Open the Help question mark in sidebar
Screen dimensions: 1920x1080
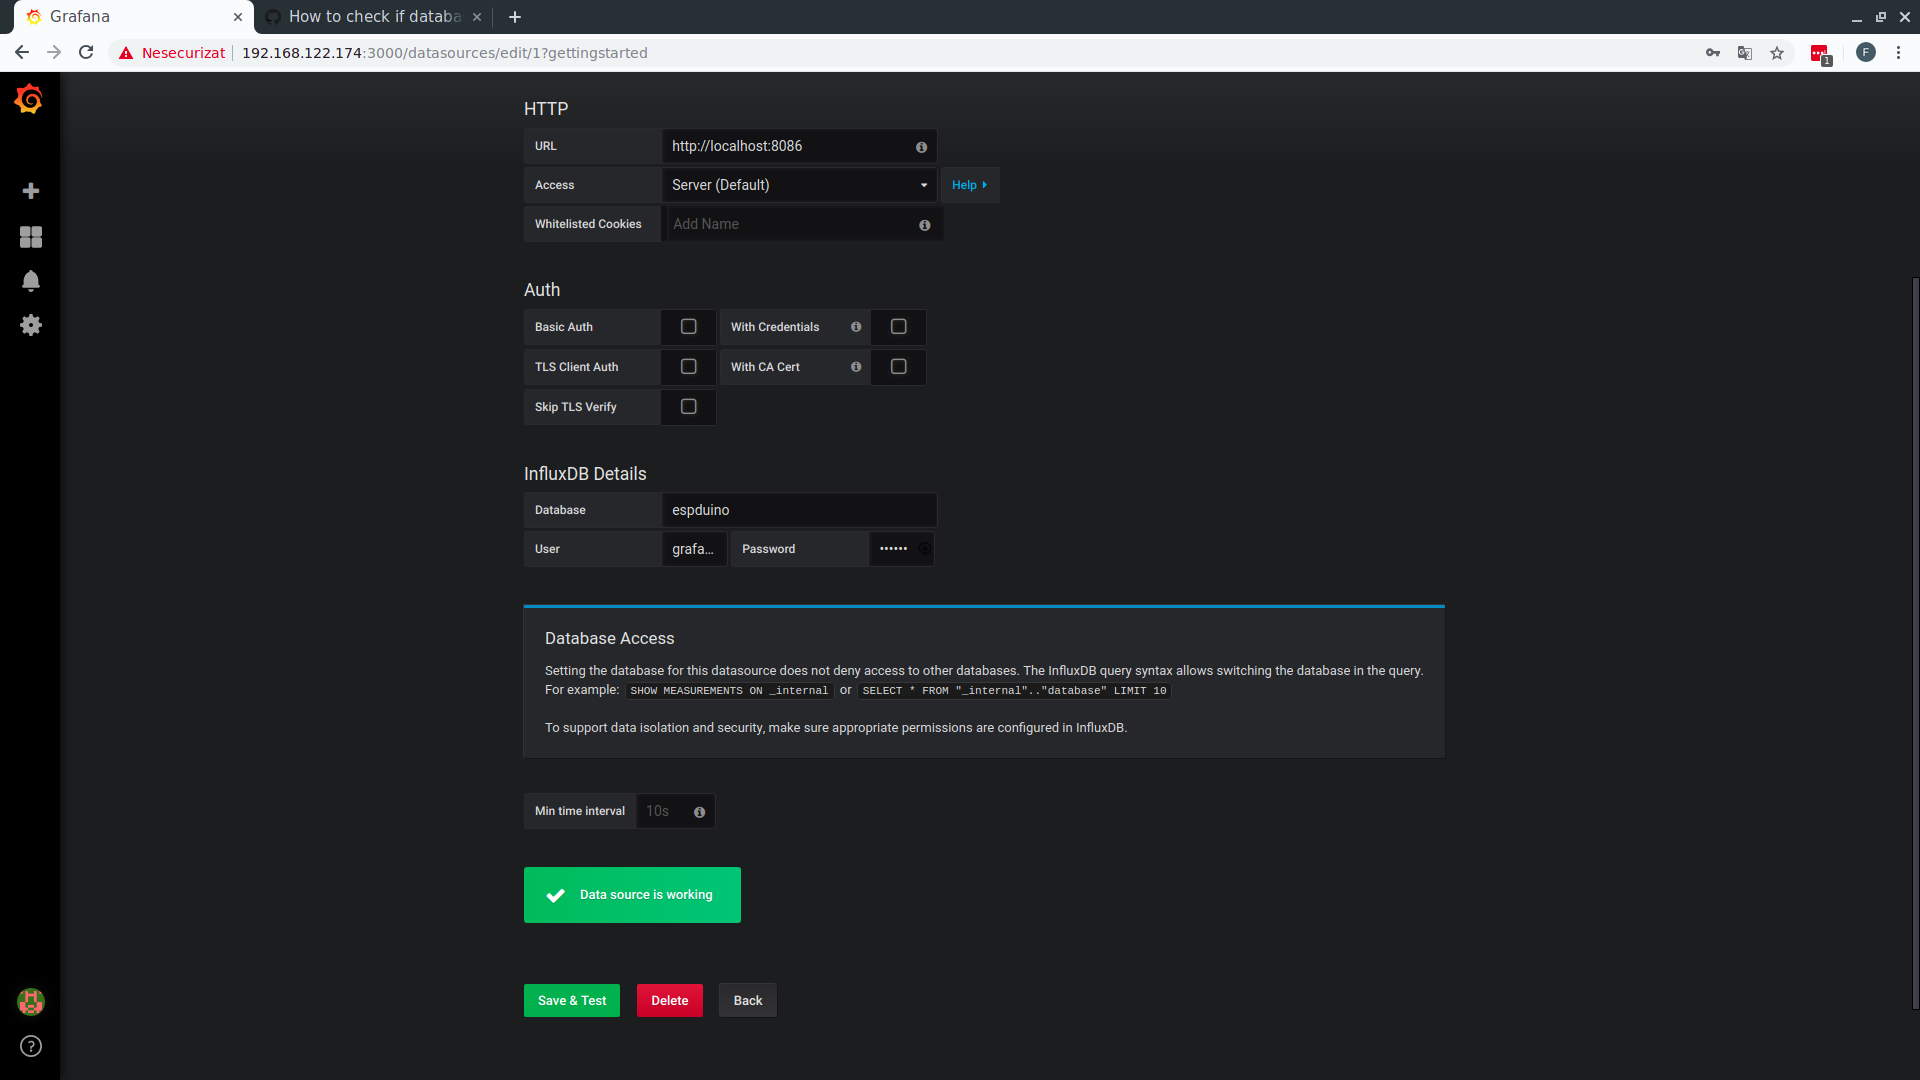31,1046
